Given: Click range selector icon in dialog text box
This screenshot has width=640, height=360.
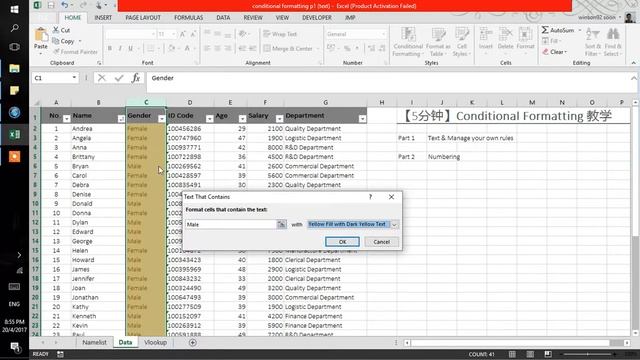Looking at the screenshot, I should coord(281,224).
